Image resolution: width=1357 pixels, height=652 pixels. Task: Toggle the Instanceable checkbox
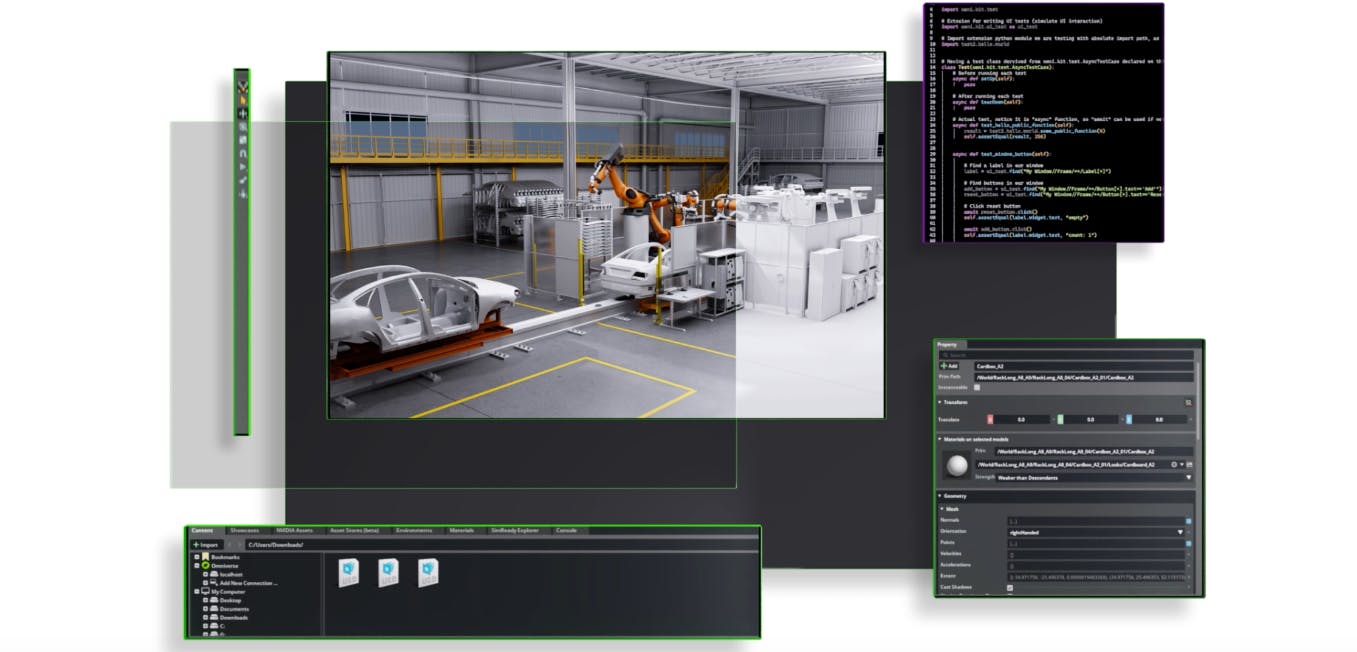[977, 387]
